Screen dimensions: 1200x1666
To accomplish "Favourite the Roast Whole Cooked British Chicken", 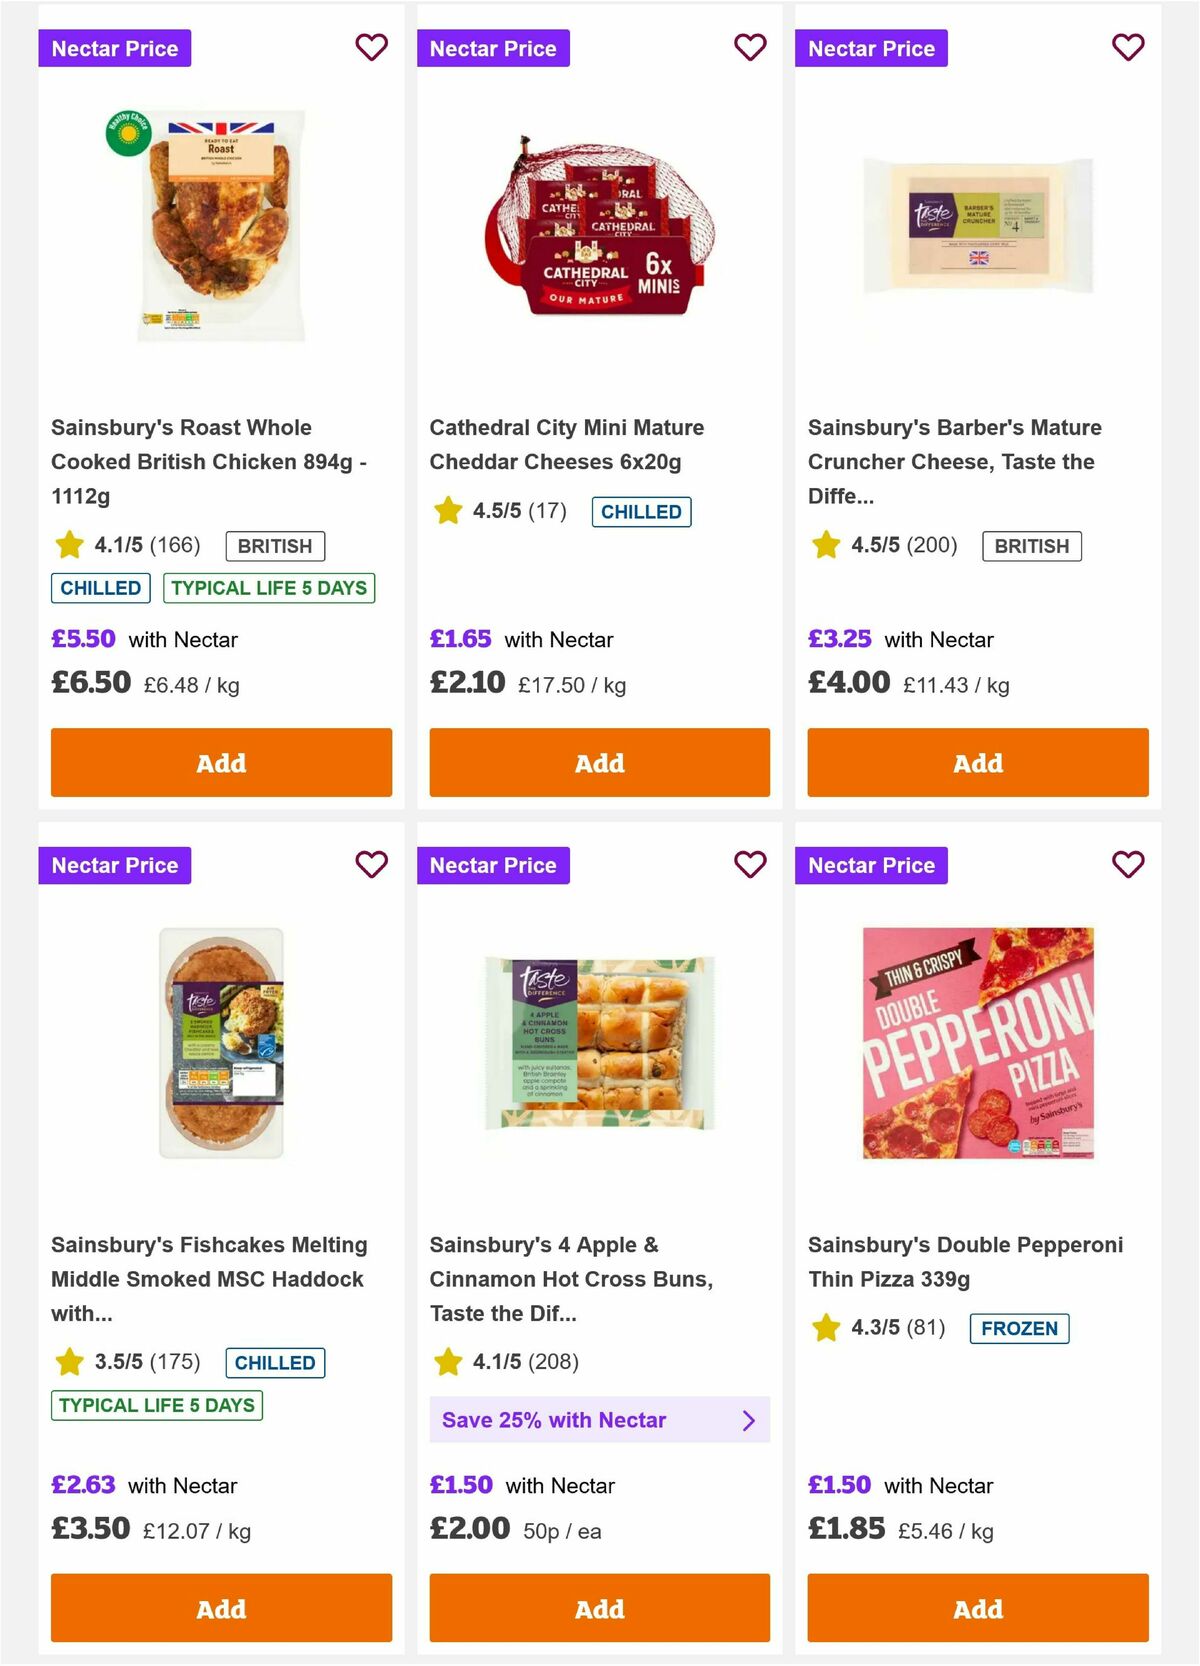I will pyautogui.click(x=371, y=47).
